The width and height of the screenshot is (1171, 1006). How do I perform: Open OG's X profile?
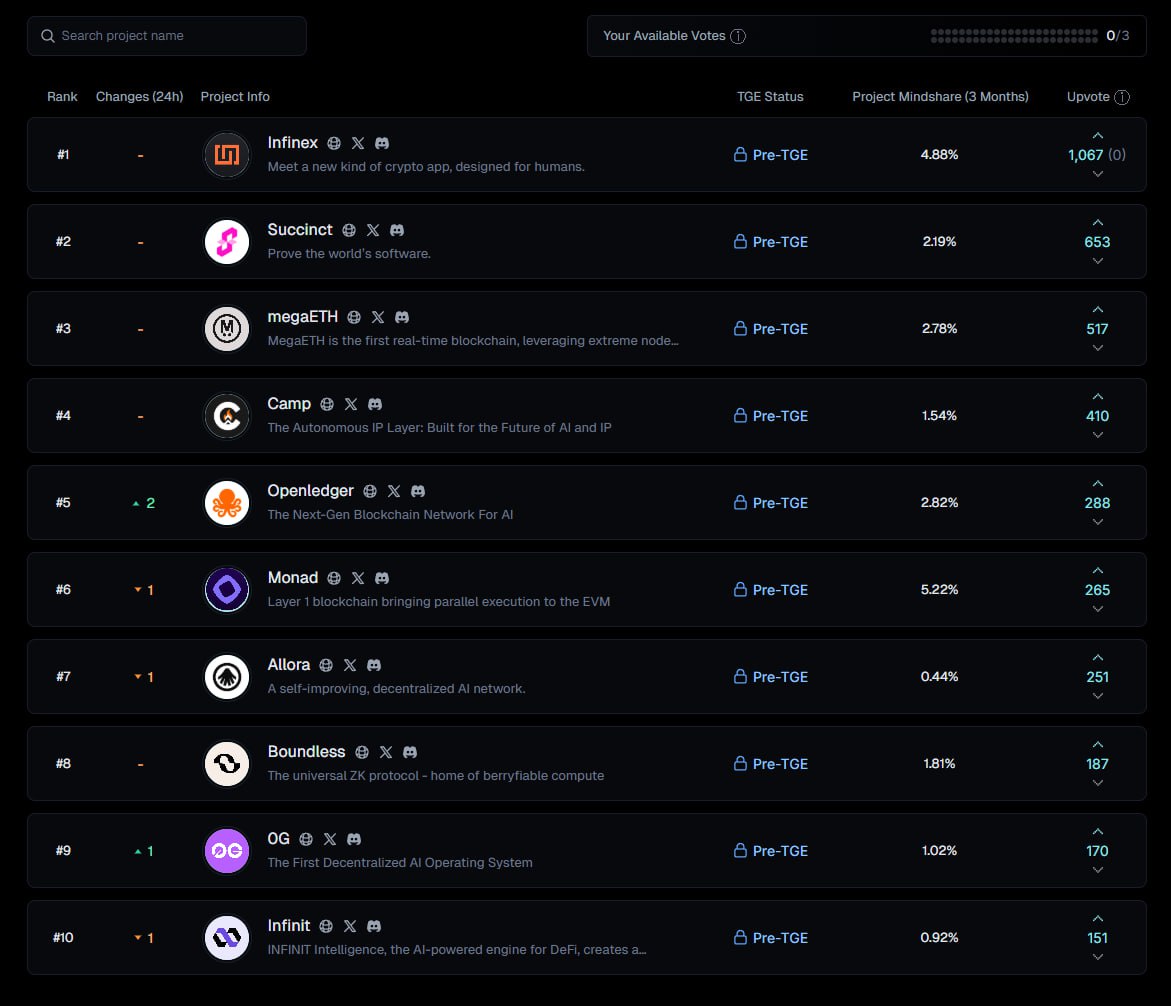(x=330, y=839)
